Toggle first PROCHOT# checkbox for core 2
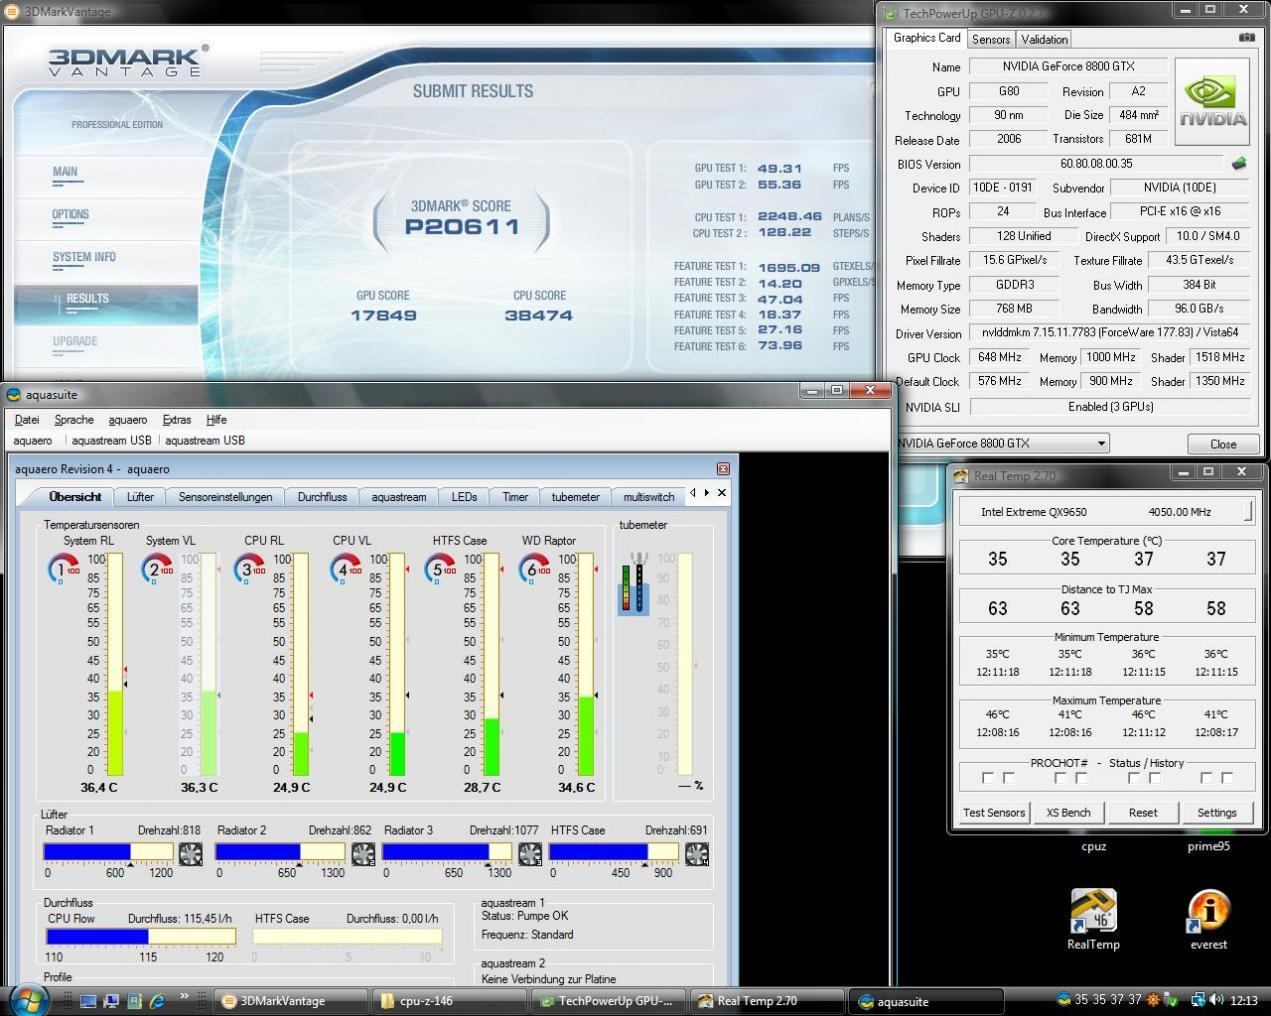1271x1016 pixels. (1060, 778)
